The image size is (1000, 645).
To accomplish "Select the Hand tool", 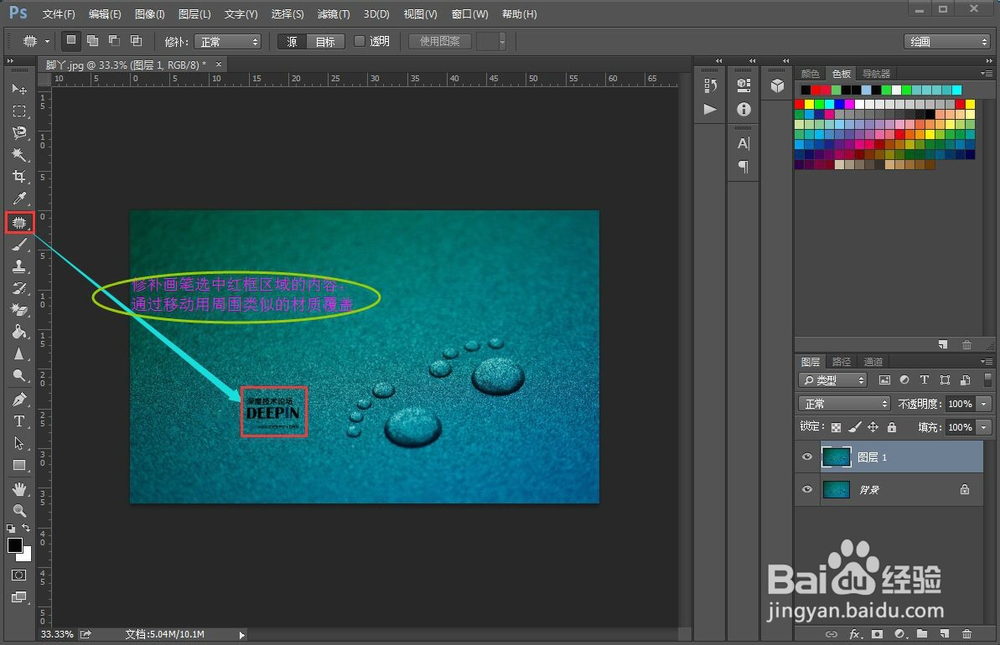I will (x=19, y=489).
